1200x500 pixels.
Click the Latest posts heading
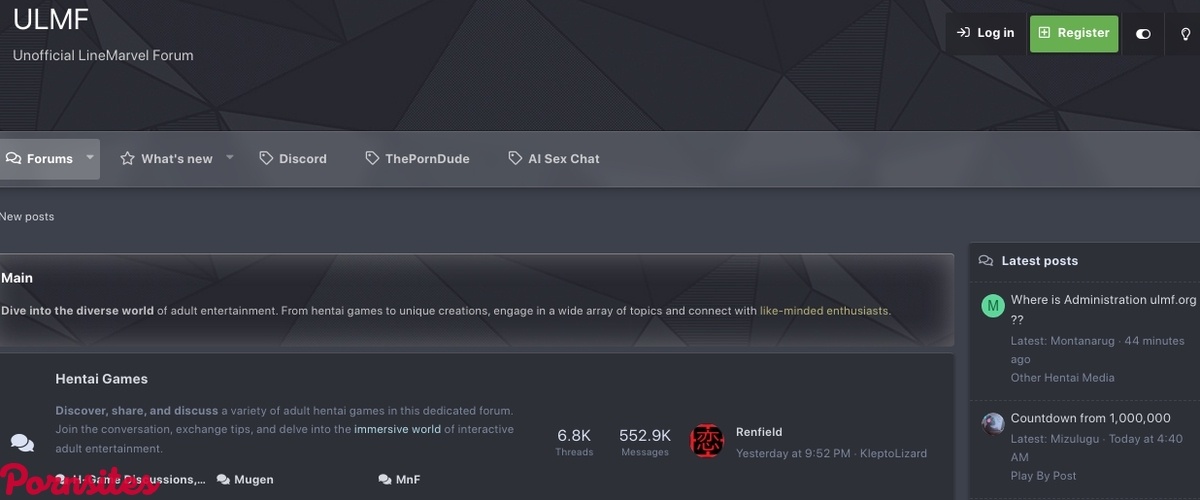(x=1039, y=261)
